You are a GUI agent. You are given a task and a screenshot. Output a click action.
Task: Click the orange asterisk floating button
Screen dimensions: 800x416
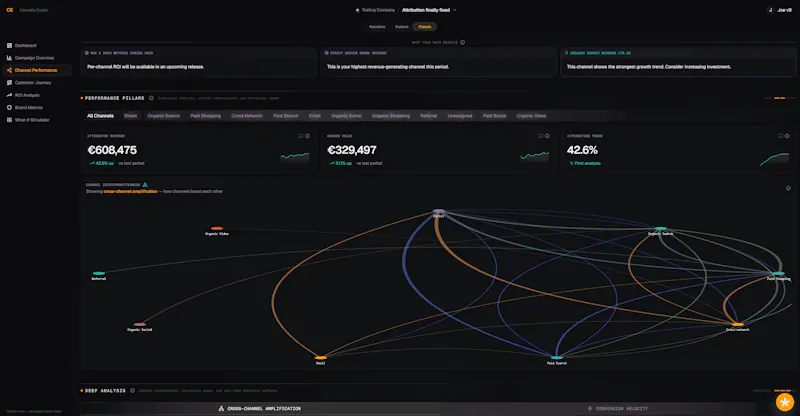pyautogui.click(x=785, y=402)
